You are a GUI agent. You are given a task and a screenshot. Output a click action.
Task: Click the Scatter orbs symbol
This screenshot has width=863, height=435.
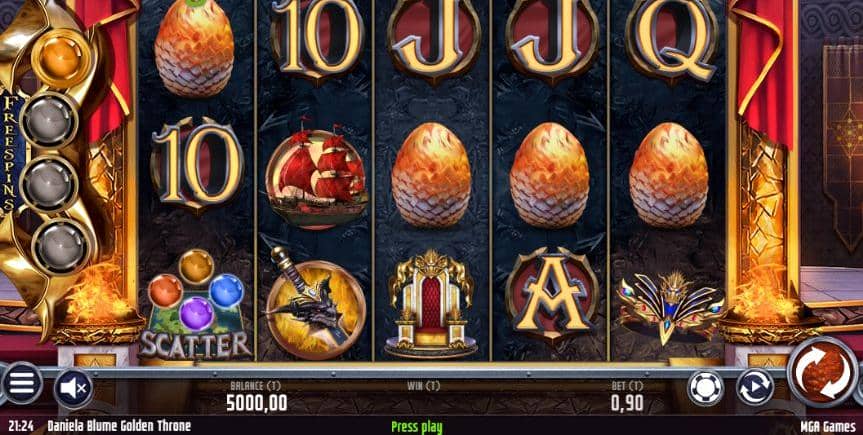195,304
